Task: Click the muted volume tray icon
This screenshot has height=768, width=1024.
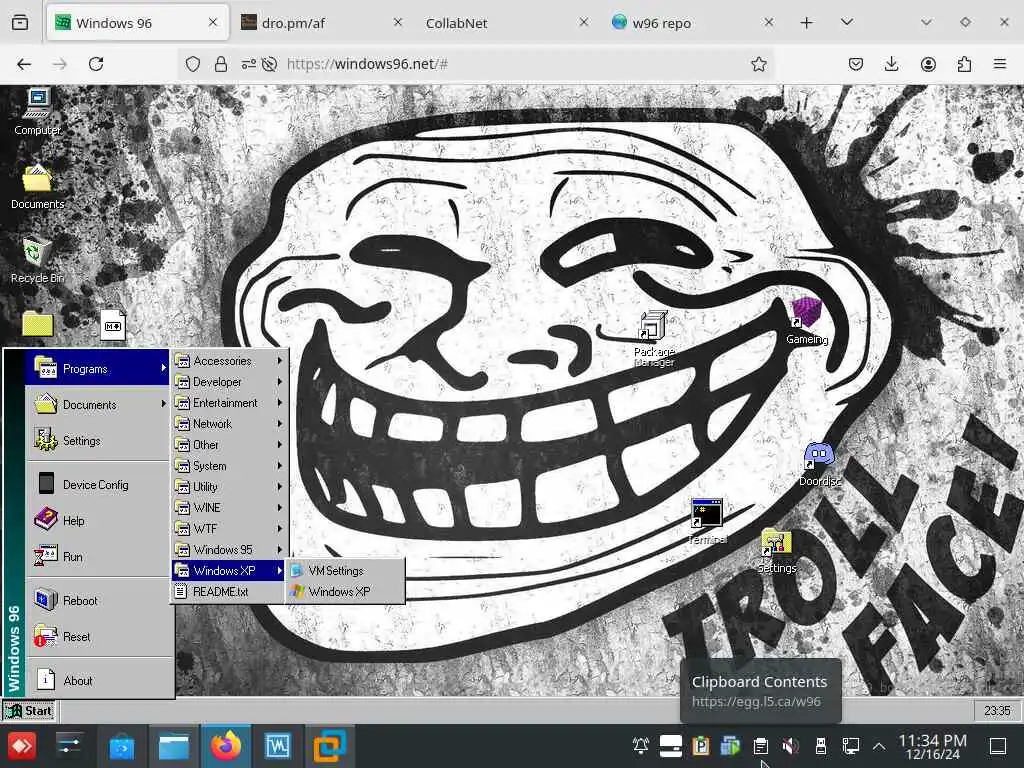Action: tap(790, 746)
